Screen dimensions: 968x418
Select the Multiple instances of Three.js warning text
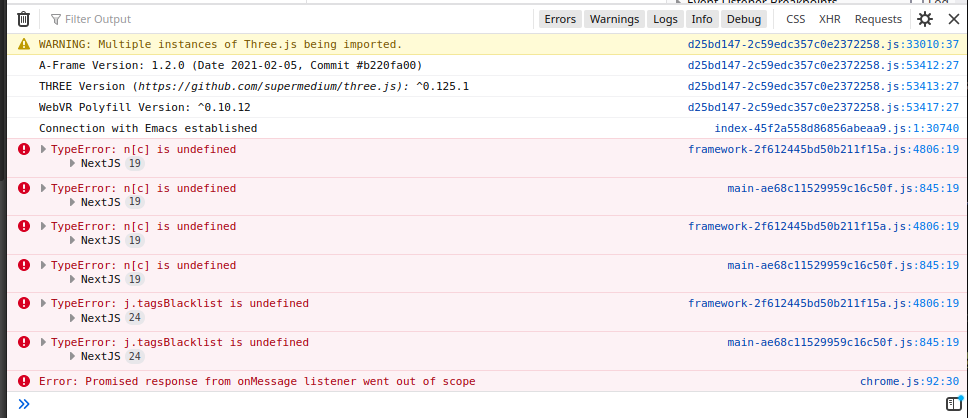tap(220, 44)
